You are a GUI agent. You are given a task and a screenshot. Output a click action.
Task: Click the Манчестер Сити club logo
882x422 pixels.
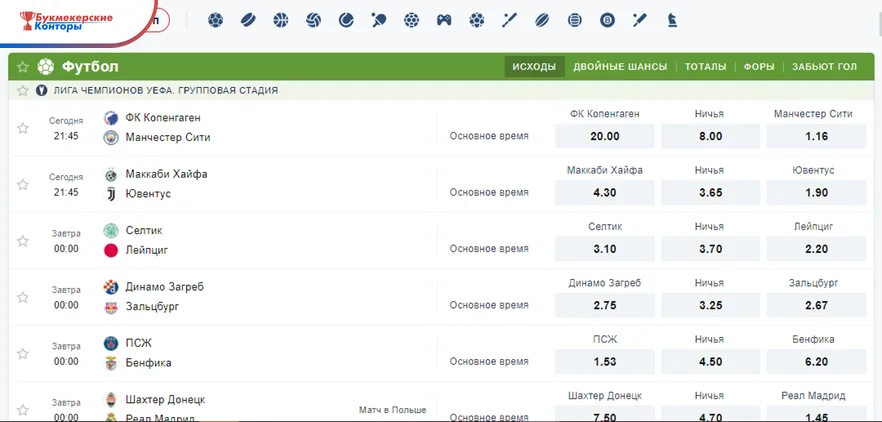point(111,137)
